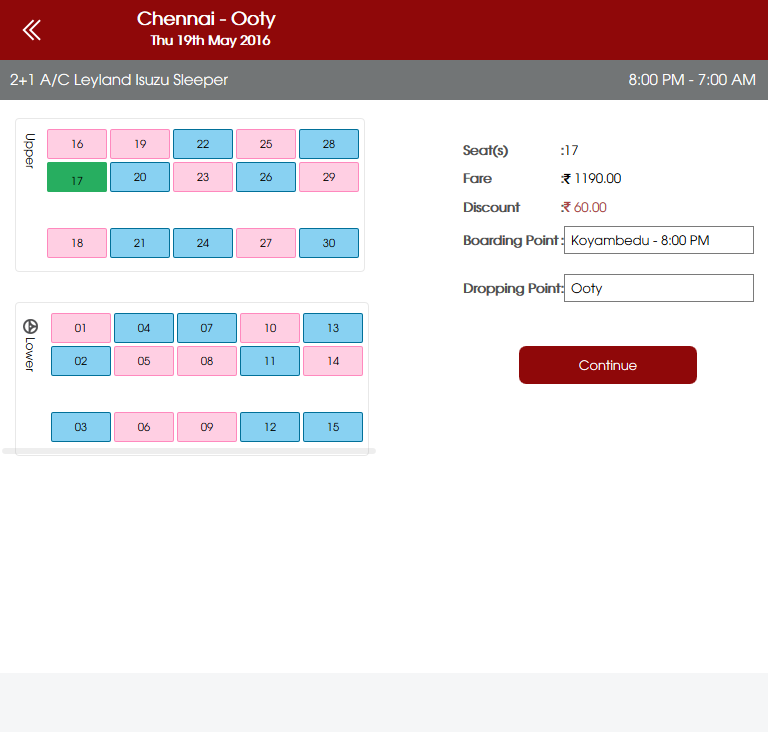Viewport: 768px width, 732px height.
Task: Select upper deck seat 16
Action: 77,144
